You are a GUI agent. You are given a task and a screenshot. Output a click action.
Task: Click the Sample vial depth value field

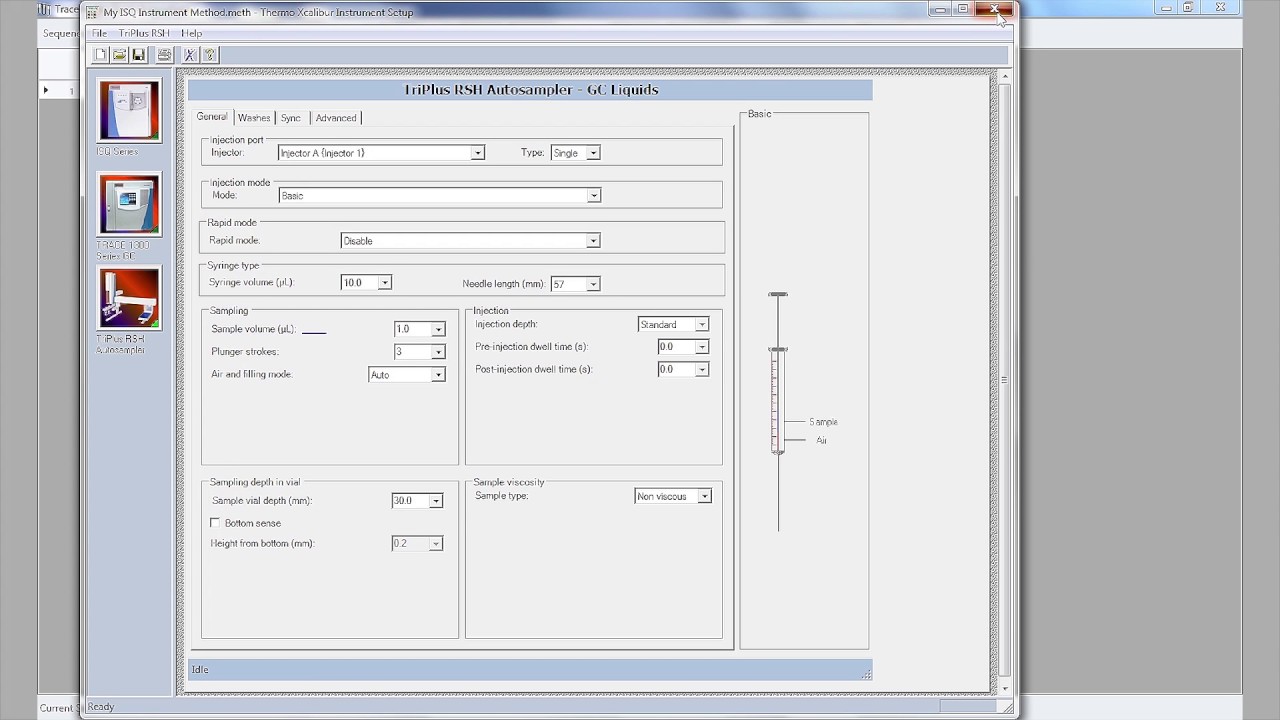click(x=411, y=501)
